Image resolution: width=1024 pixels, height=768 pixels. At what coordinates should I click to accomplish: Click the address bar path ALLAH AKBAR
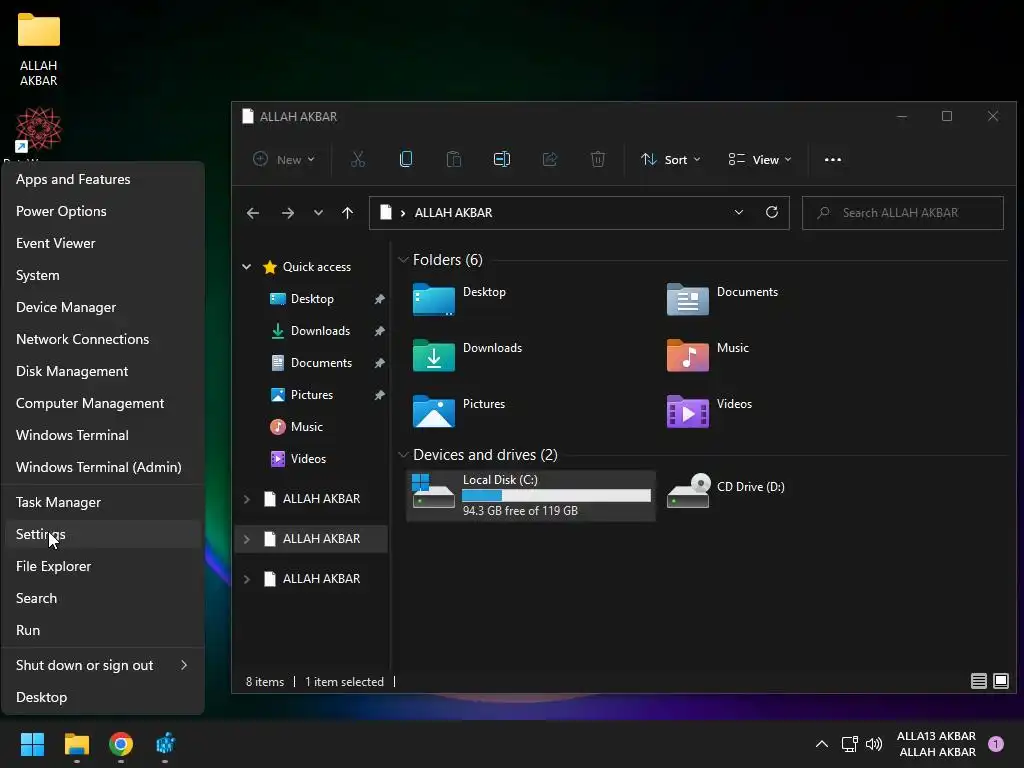453,213
